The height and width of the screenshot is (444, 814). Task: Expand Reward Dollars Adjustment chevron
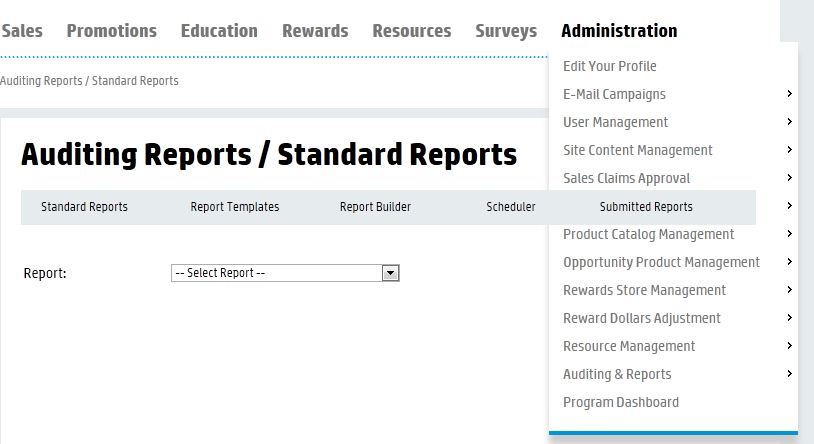tap(789, 318)
